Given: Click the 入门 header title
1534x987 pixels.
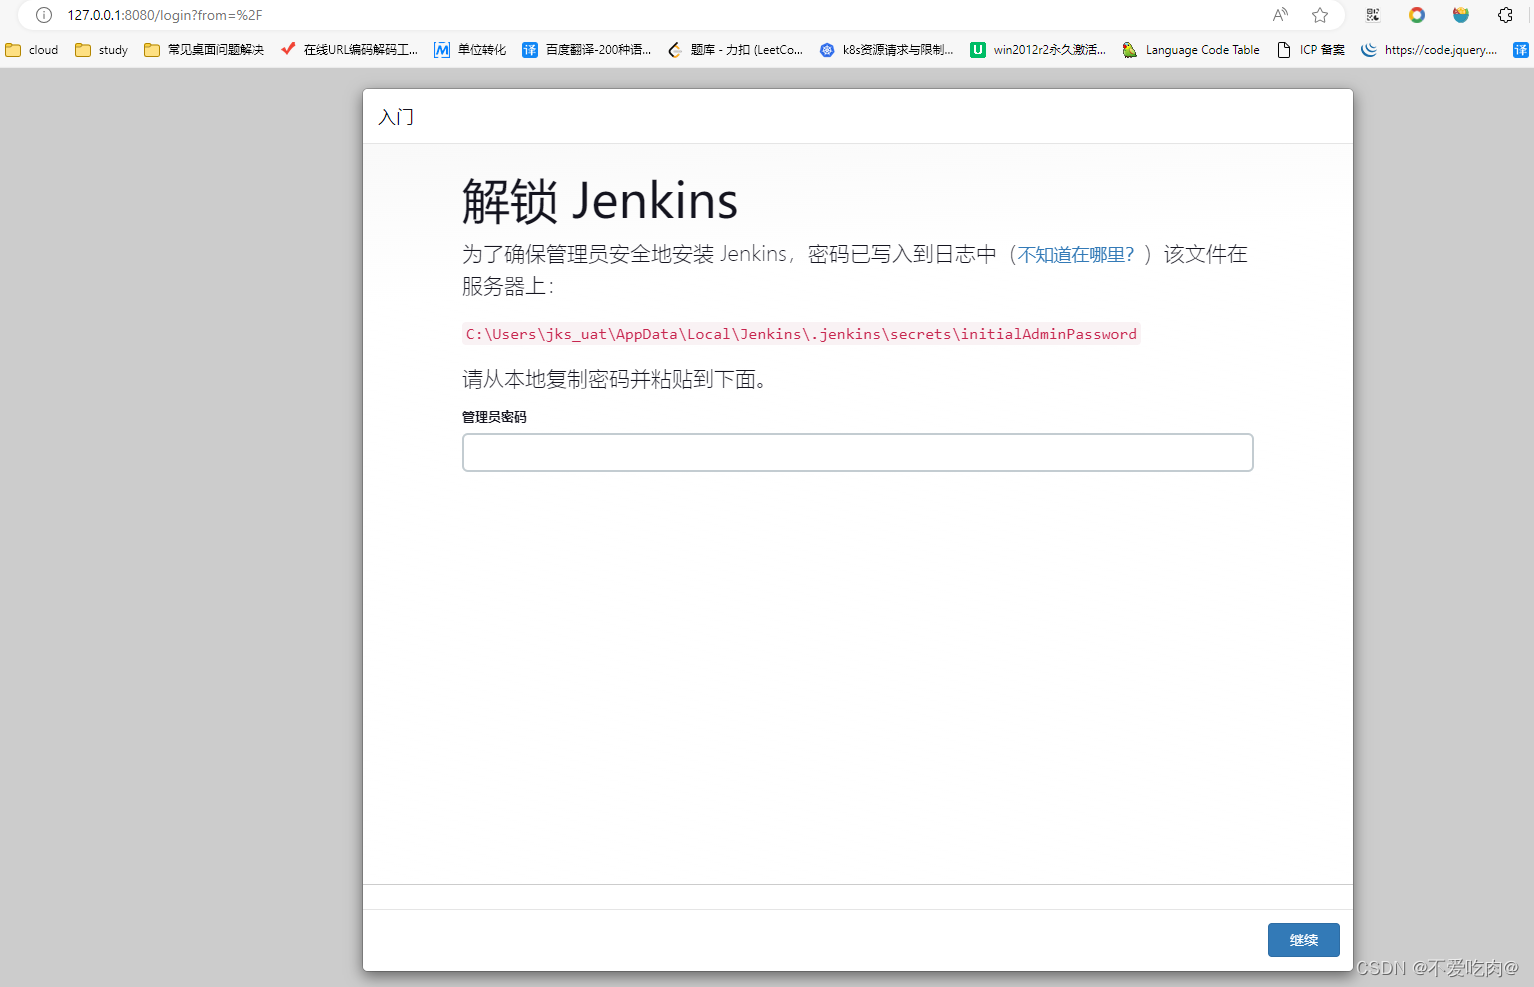Looking at the screenshot, I should tap(396, 117).
